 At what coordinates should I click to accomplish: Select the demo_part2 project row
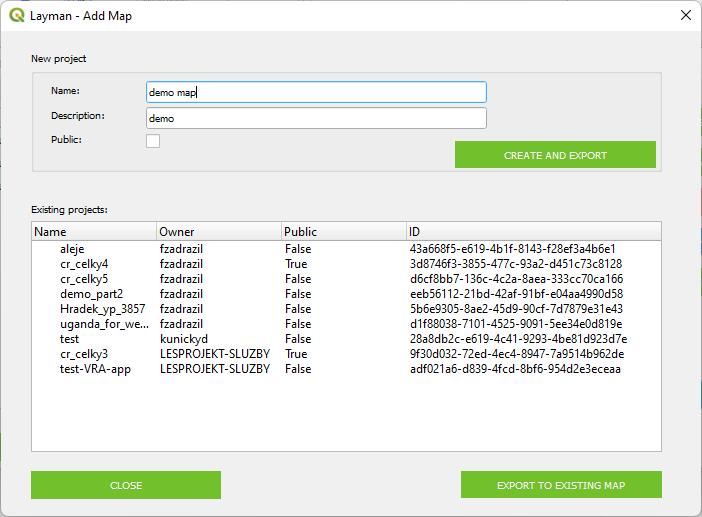(x=346, y=294)
